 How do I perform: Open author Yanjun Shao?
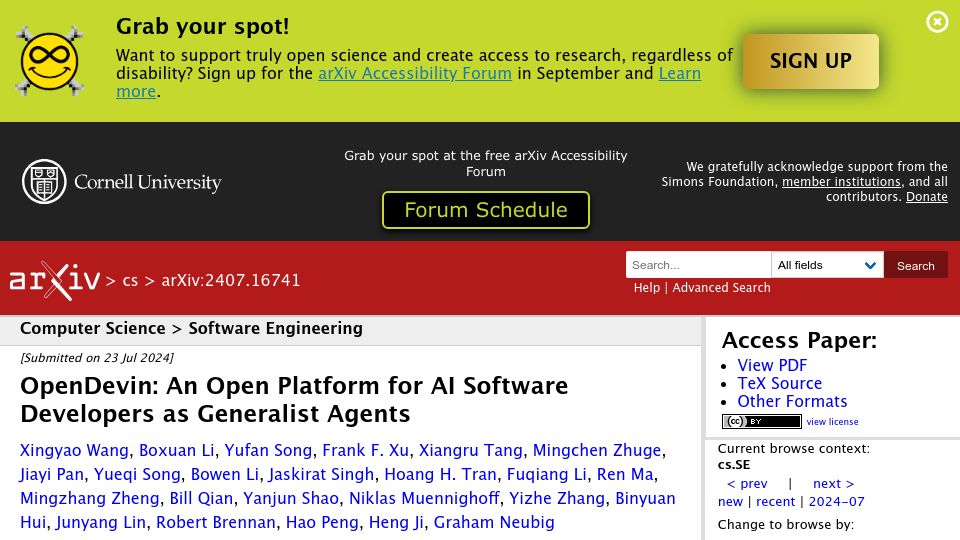click(291, 498)
